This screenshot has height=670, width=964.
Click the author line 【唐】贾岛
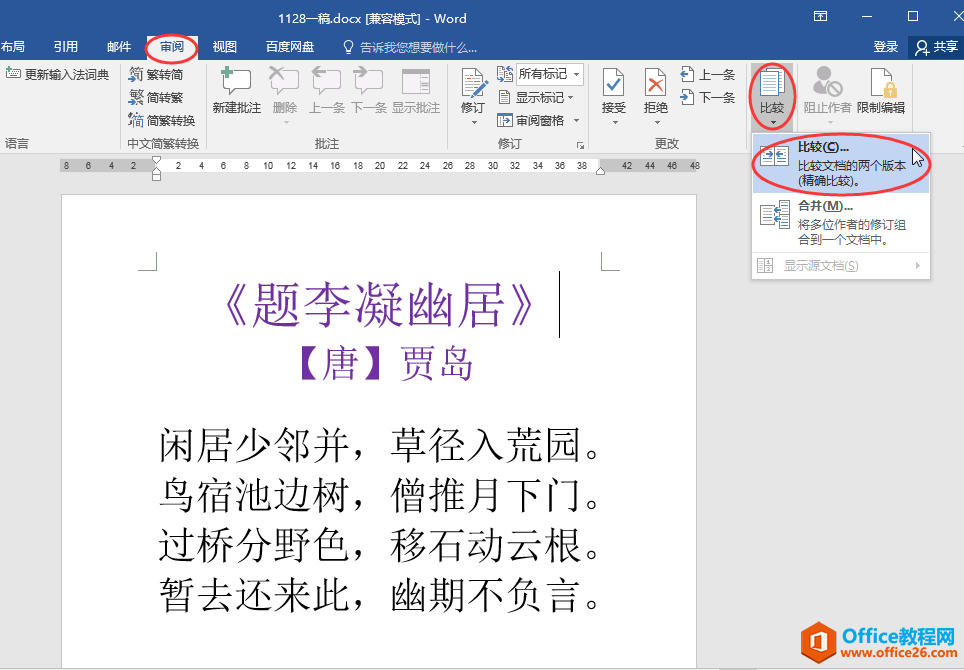(x=386, y=363)
